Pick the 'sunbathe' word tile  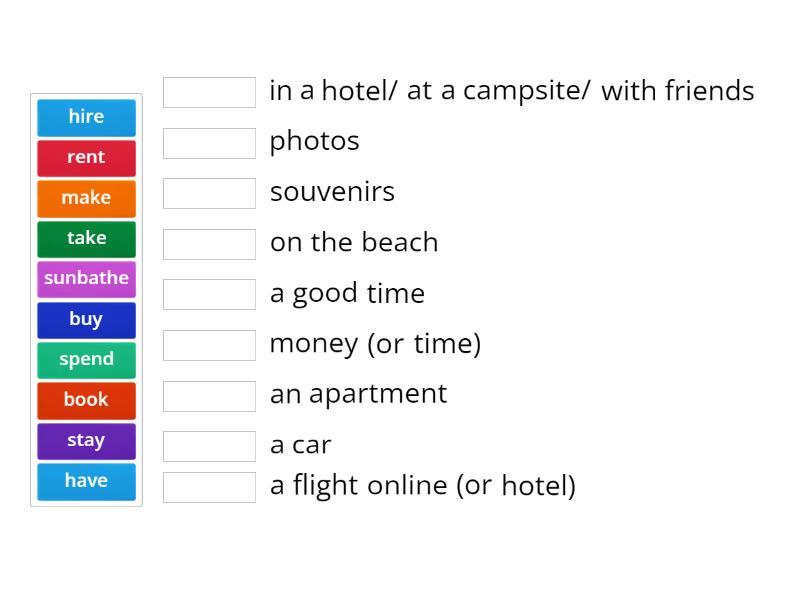86,279
